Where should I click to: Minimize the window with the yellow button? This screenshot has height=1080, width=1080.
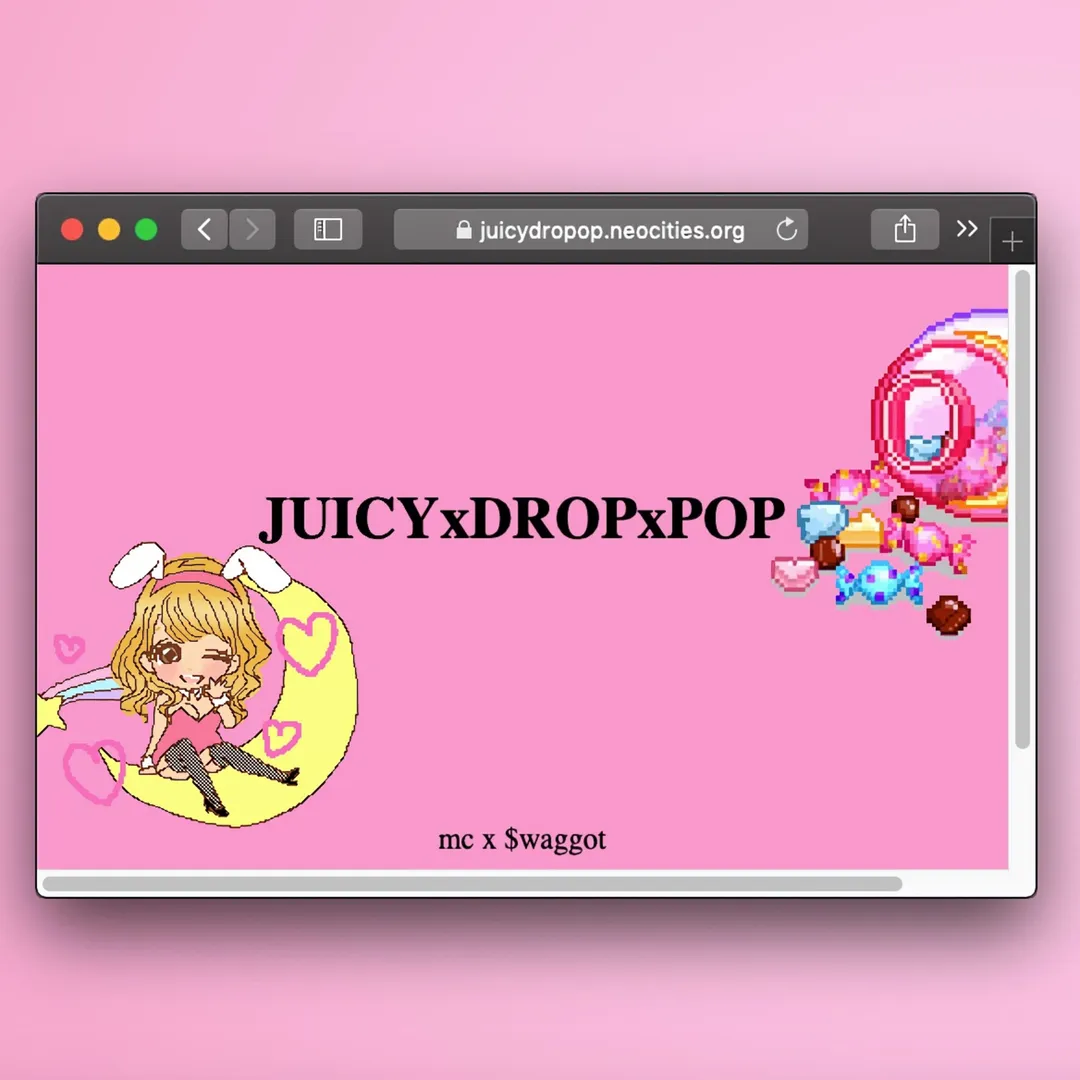point(109,230)
